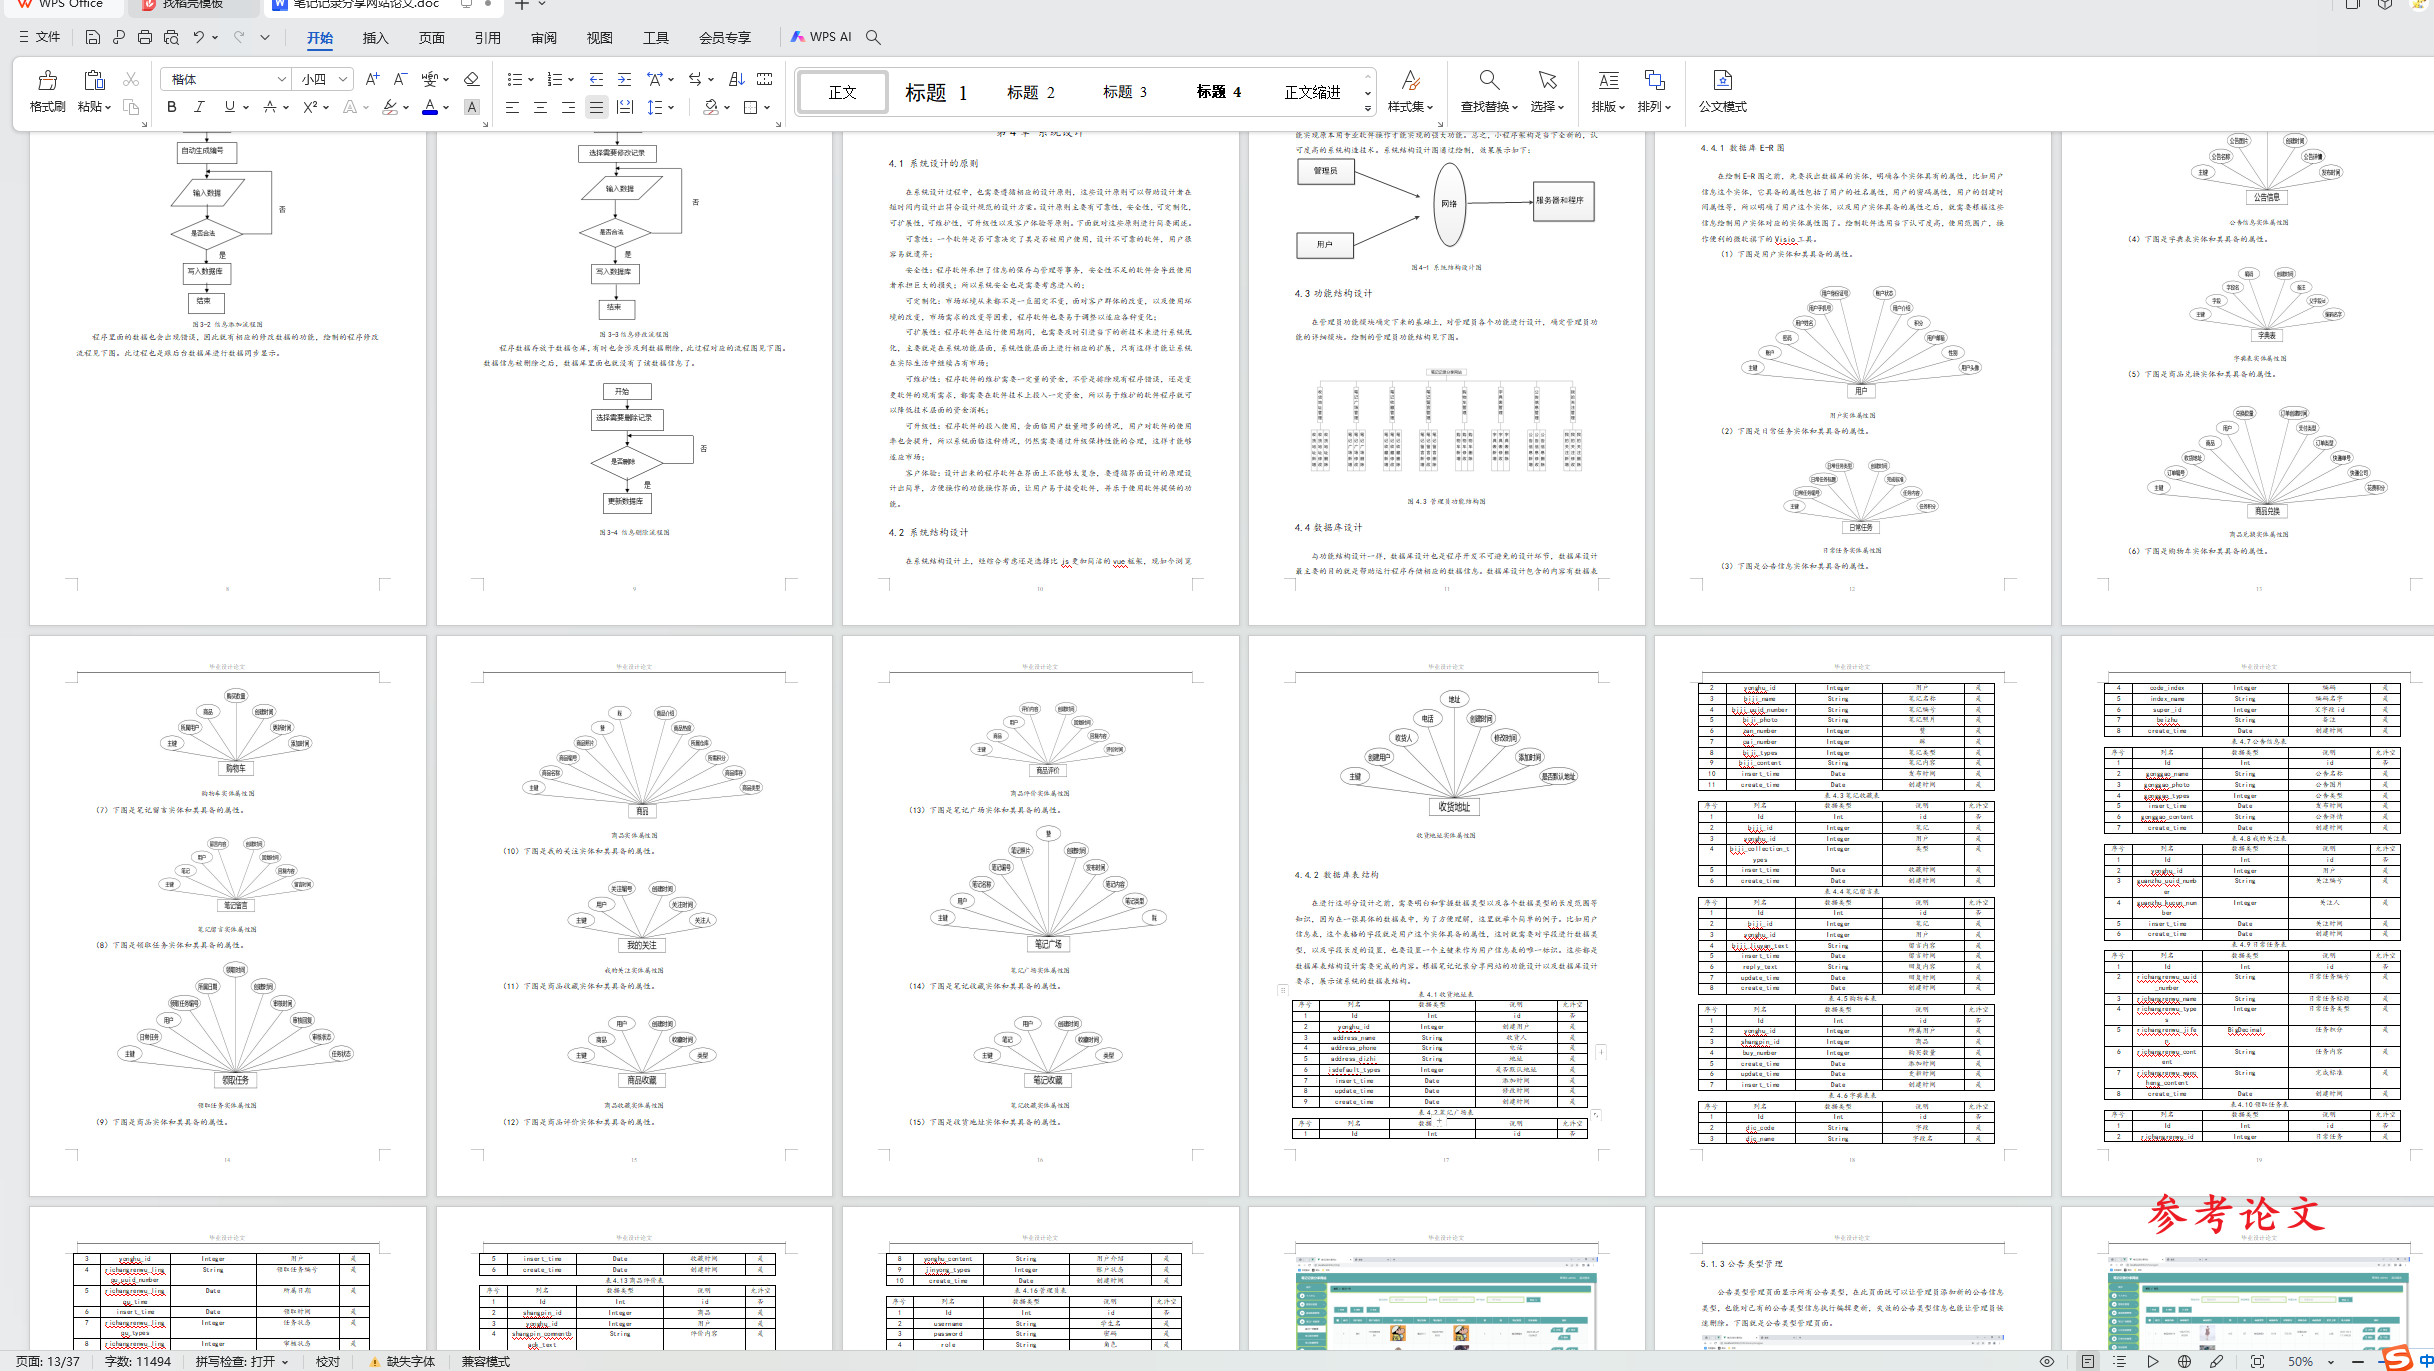The image size is (2434, 1371).
Task: Open the zoom percentage dropdown arrow at 50%
Action: (2330, 1361)
